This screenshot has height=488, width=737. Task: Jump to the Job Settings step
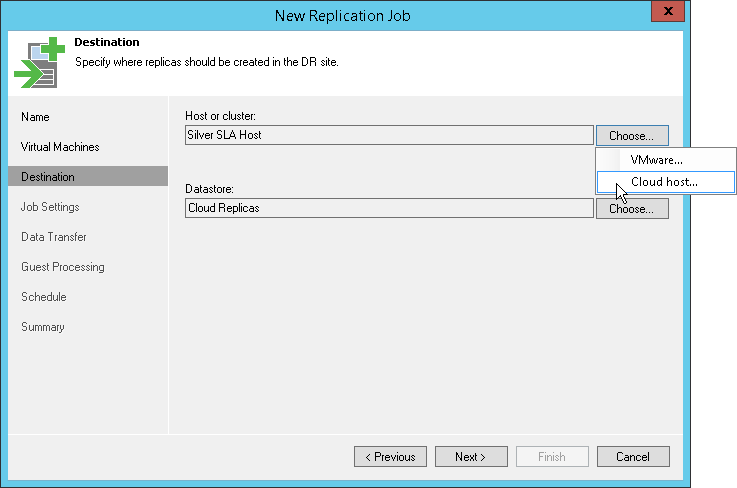tap(50, 207)
